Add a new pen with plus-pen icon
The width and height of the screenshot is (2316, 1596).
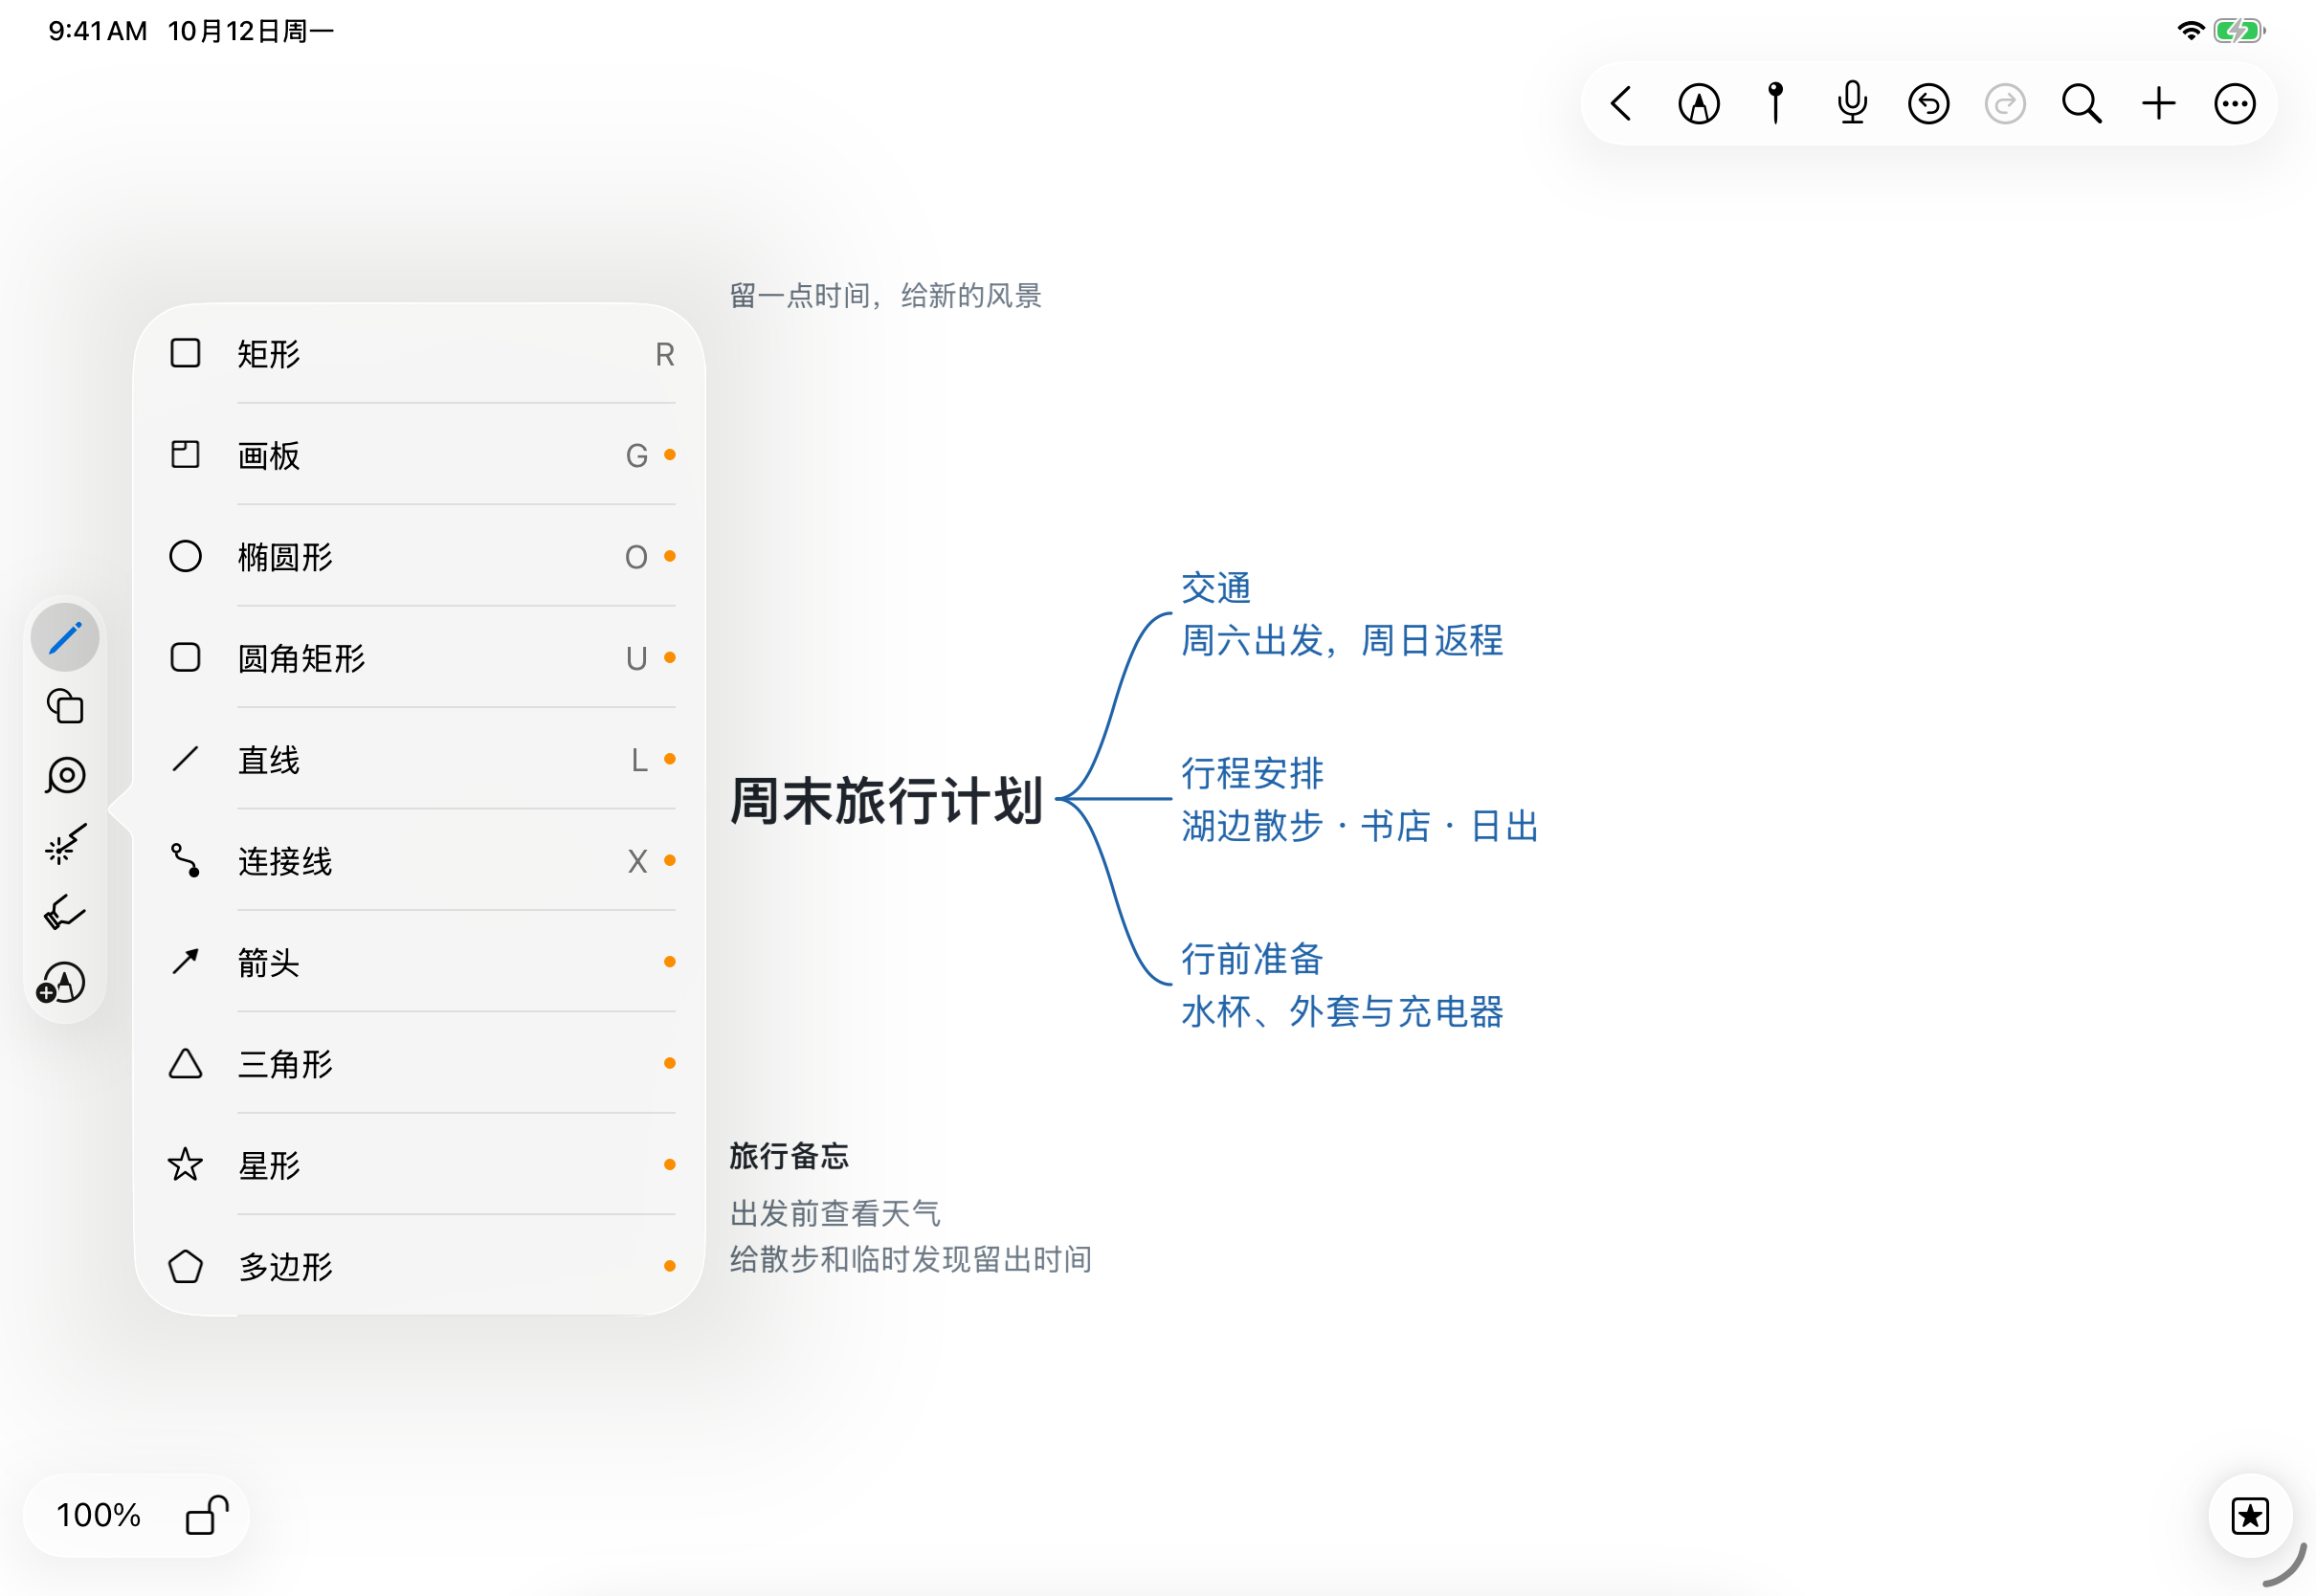tap(61, 982)
